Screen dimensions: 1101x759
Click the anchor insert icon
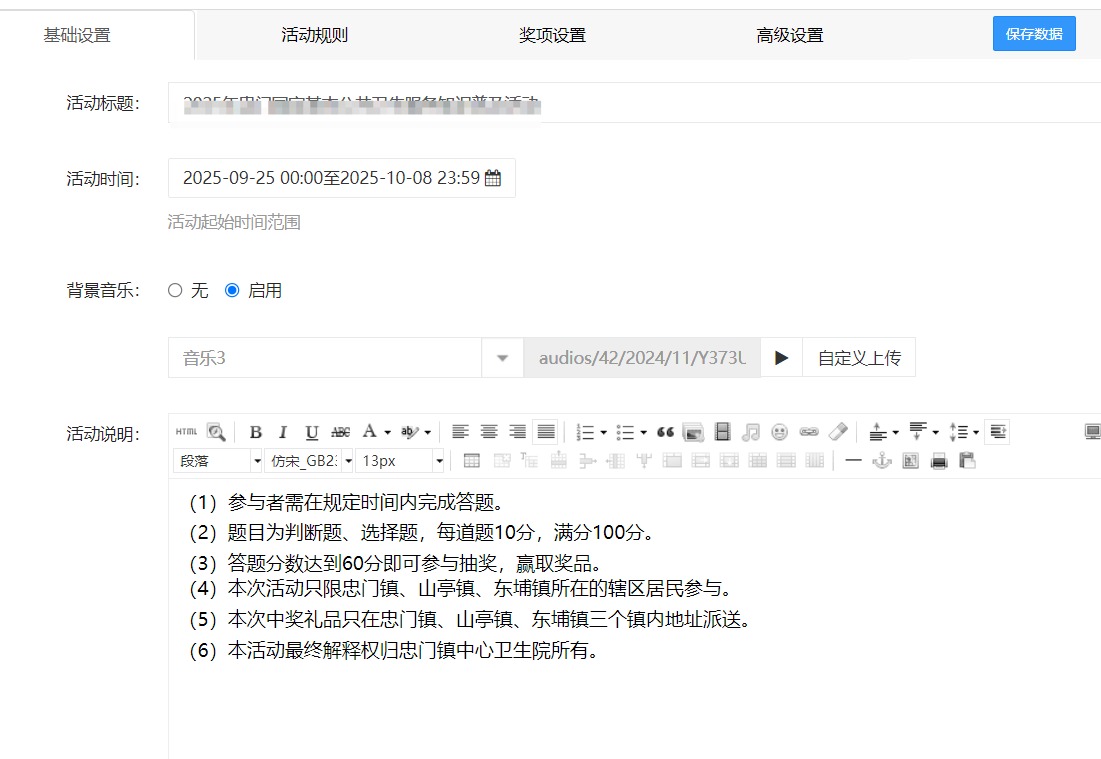coord(881,460)
